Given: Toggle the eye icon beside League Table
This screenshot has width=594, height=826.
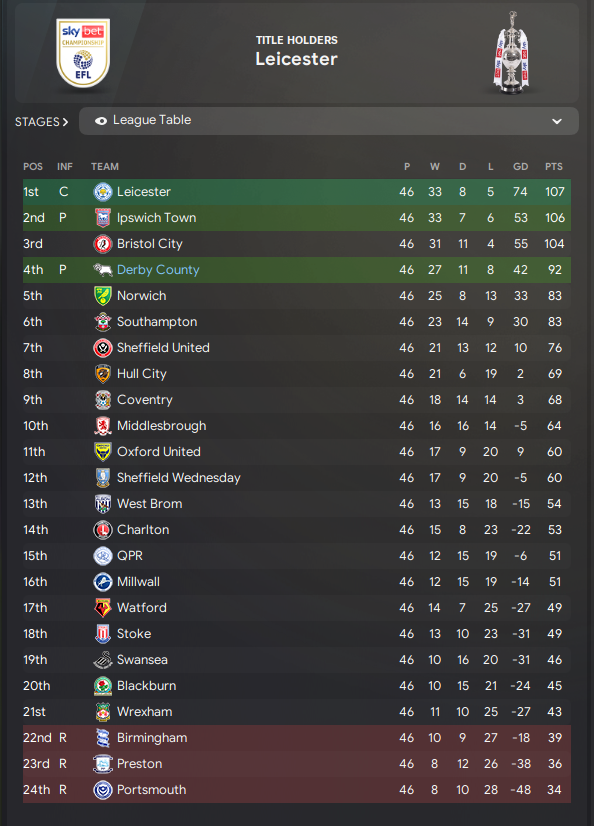Looking at the screenshot, I should tap(101, 121).
